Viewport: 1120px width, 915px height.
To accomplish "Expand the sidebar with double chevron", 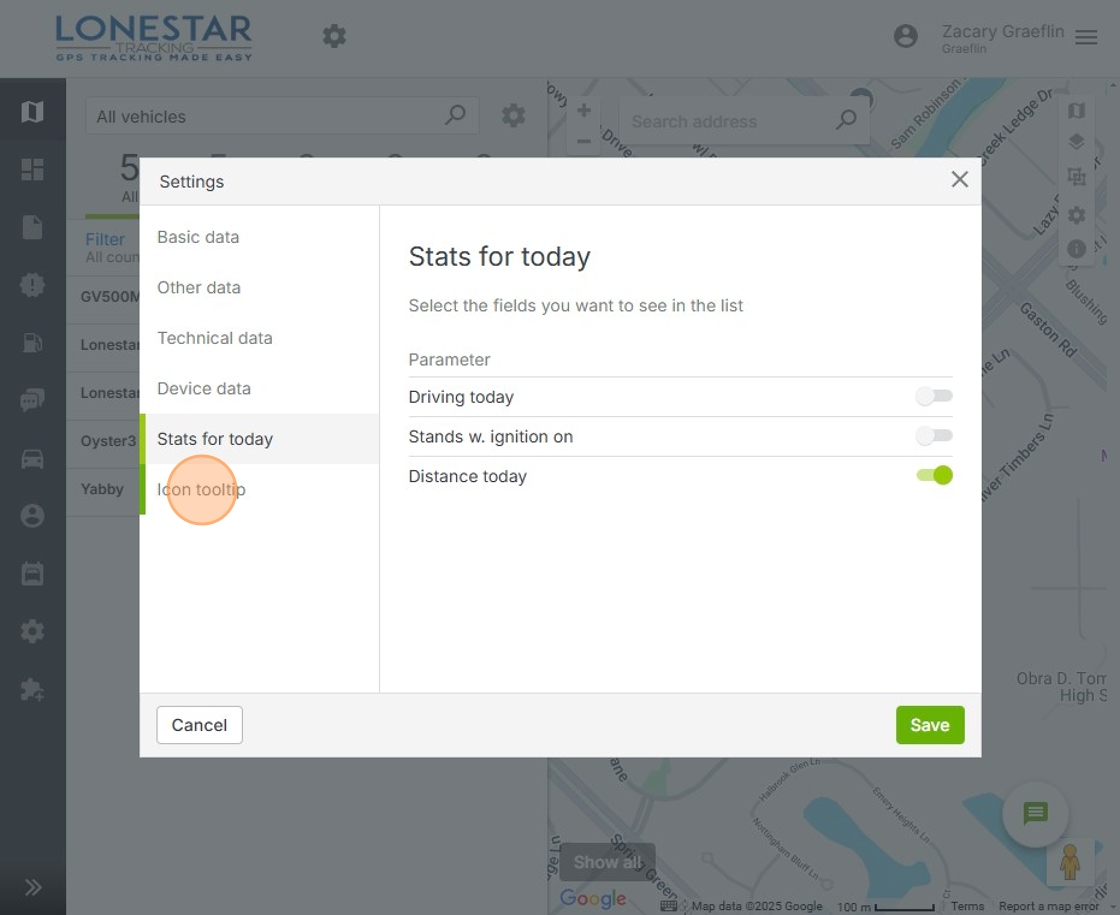I will click(x=32, y=887).
